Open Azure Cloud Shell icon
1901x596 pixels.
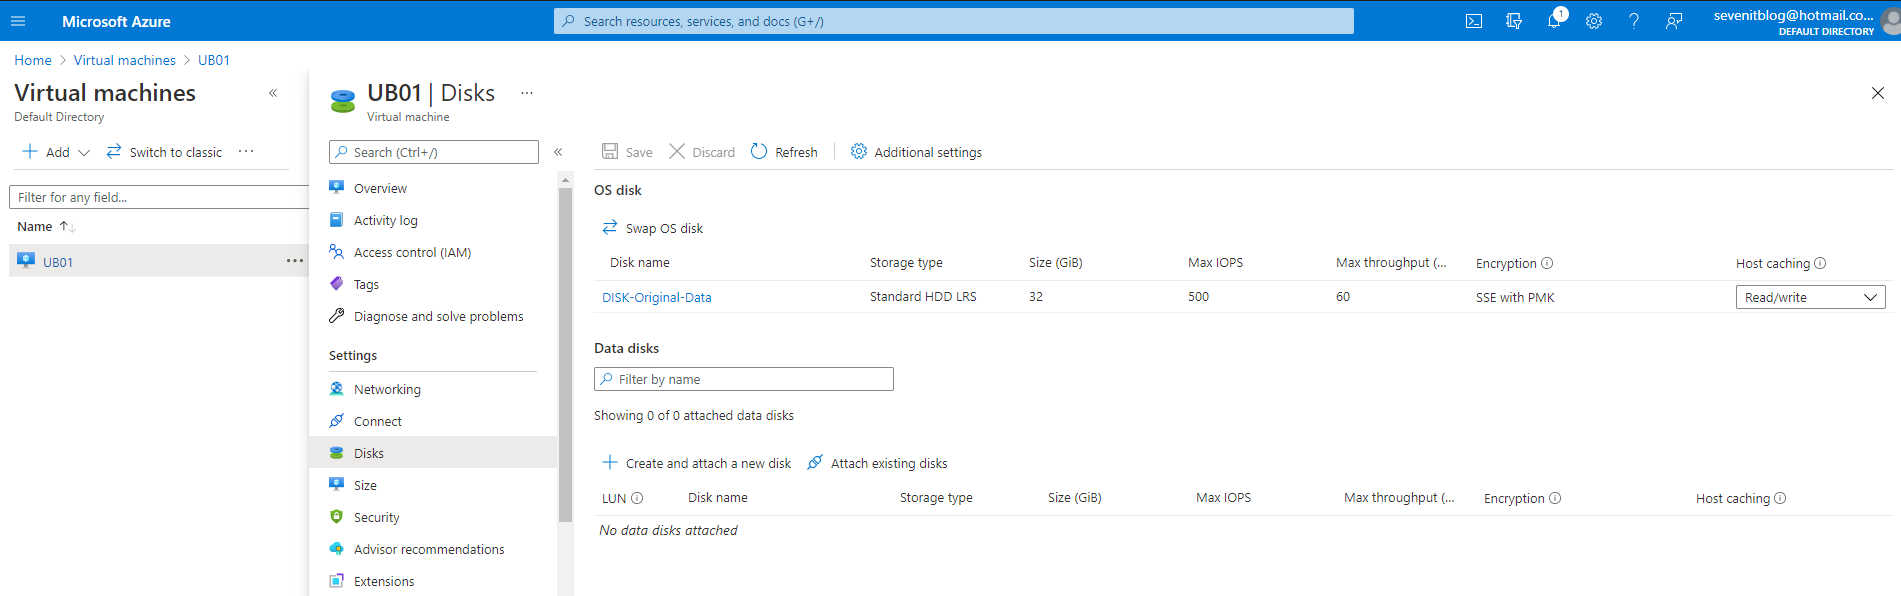click(1473, 21)
